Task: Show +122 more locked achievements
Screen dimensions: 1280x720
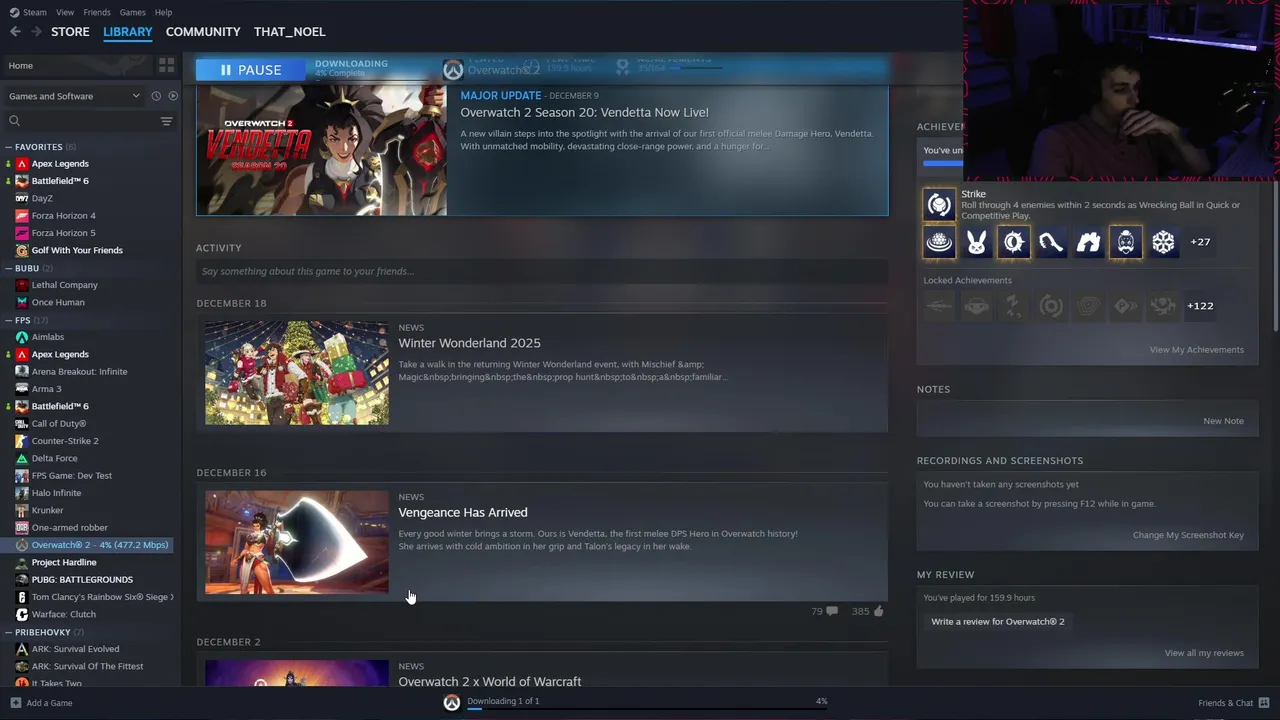Action: click(x=1200, y=306)
